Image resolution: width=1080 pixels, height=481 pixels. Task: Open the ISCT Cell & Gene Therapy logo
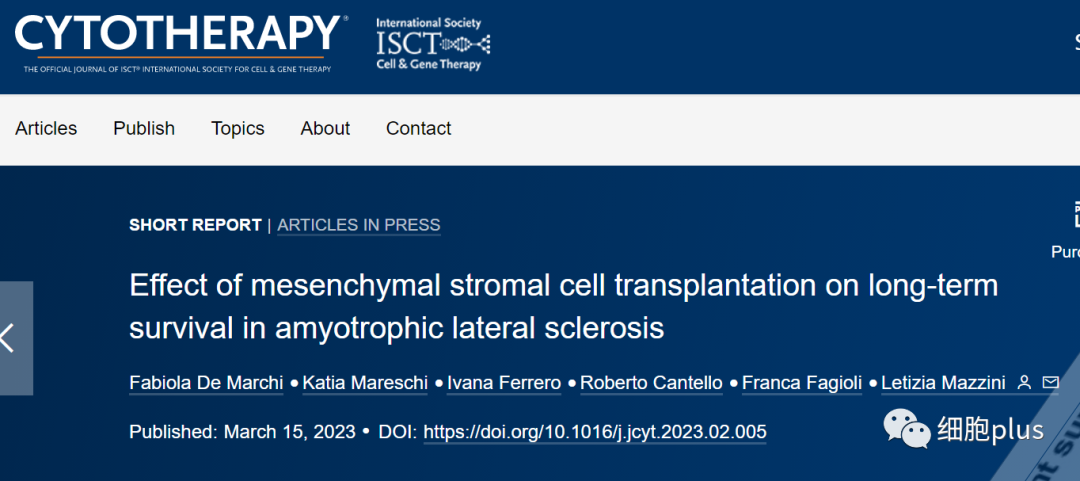click(x=433, y=45)
